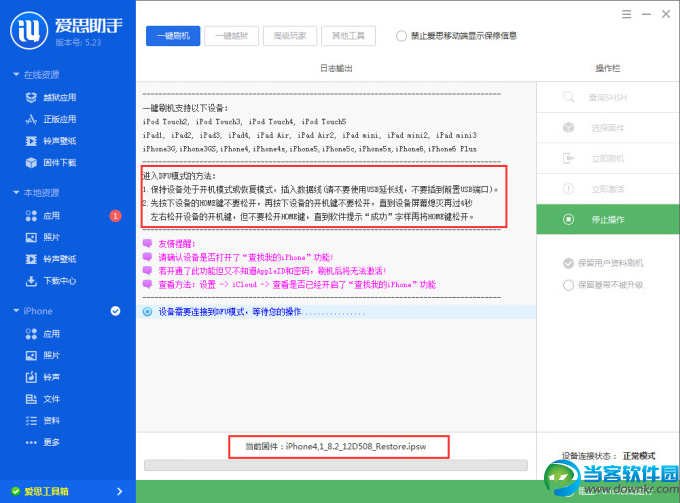Click 立即激活 in the operations panel
Screen dimensions: 680x503
[x=608, y=189]
